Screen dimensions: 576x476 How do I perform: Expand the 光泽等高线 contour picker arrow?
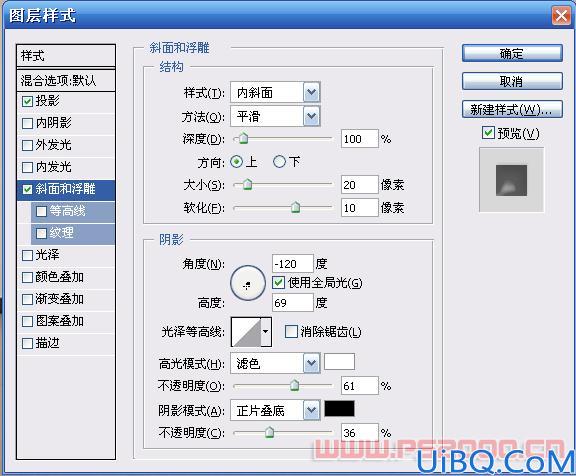(266, 332)
